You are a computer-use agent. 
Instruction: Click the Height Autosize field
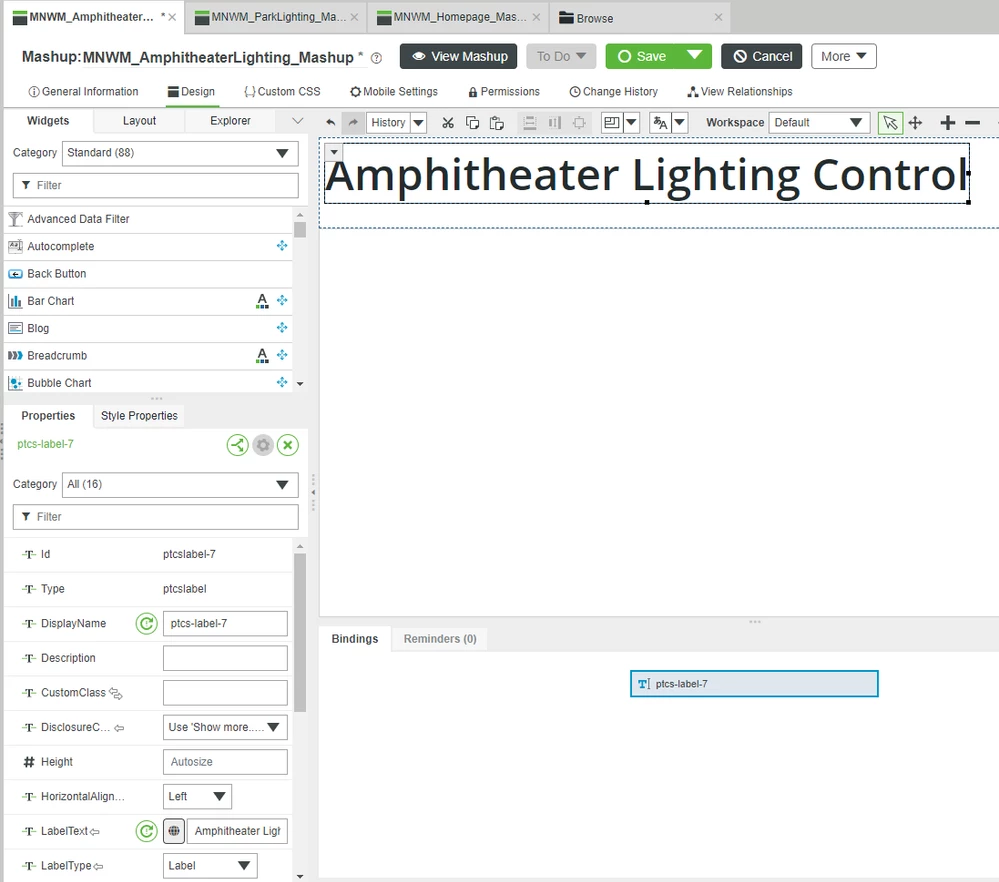[225, 762]
